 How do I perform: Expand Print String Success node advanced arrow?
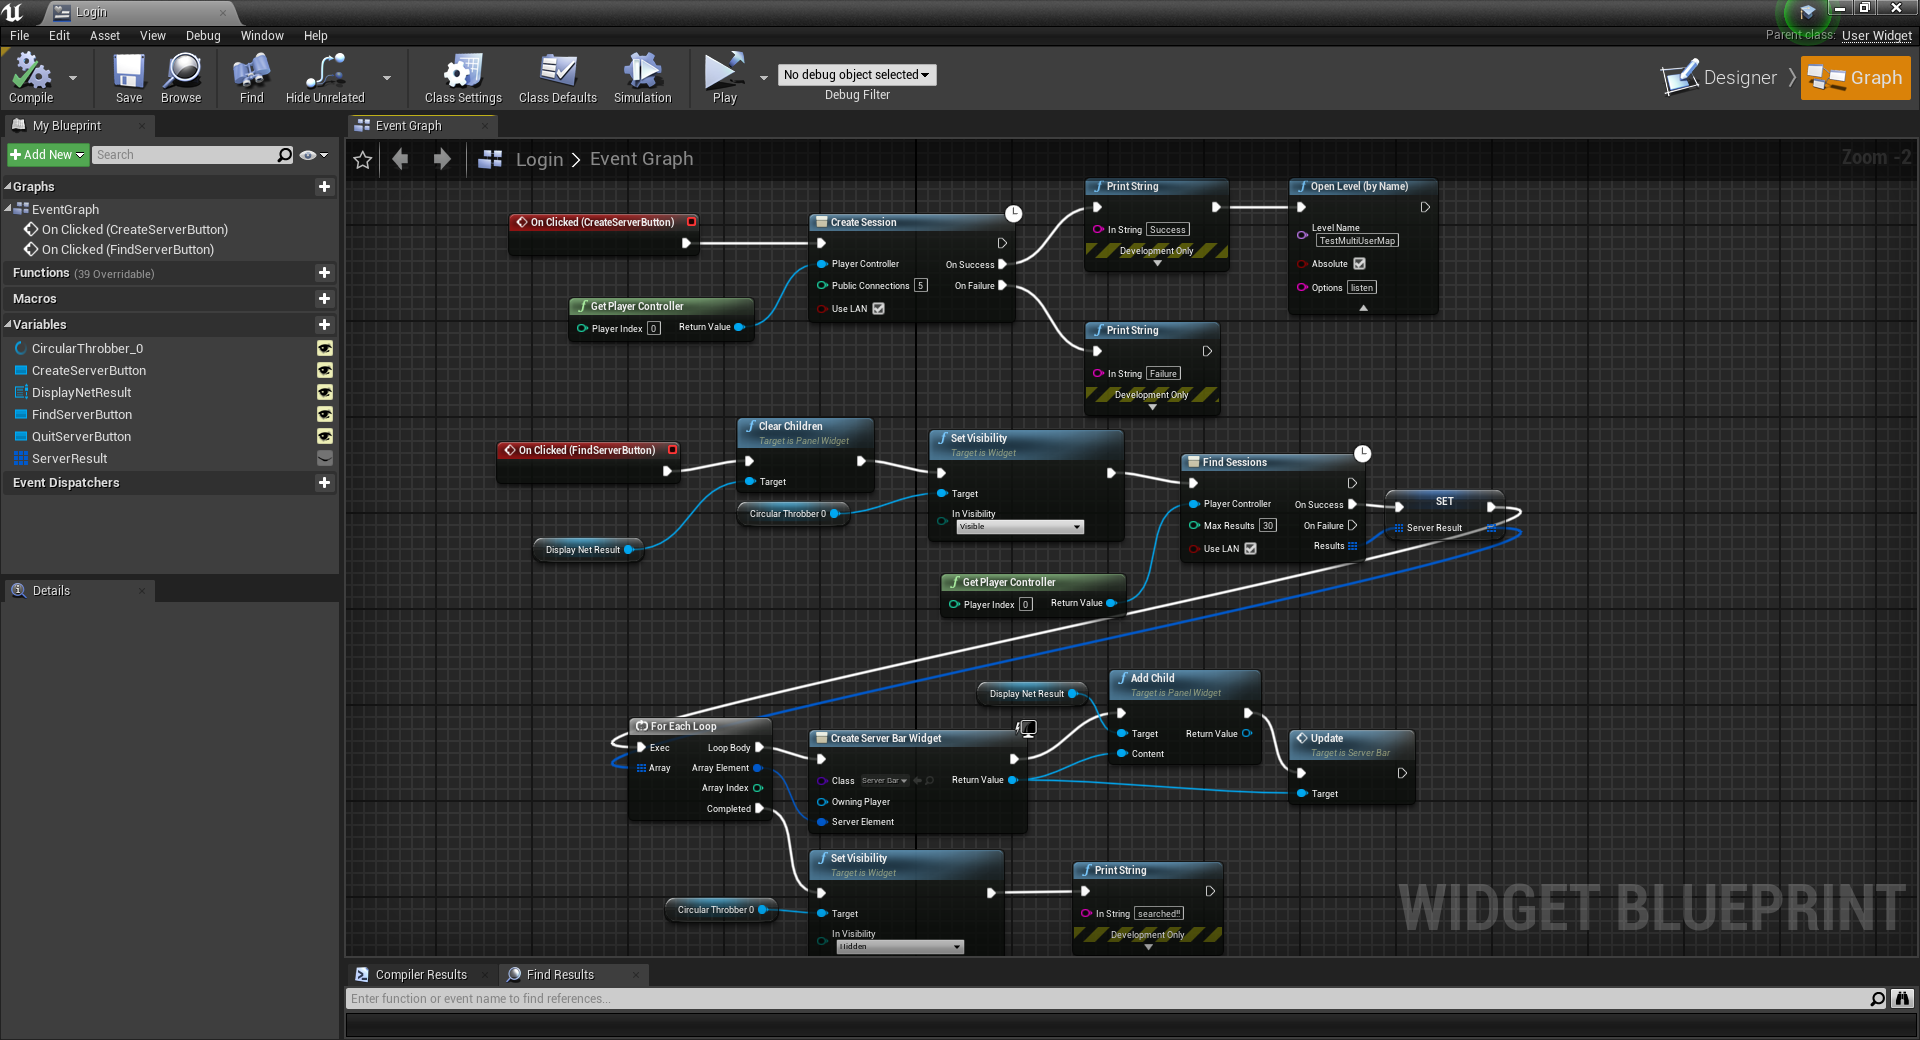(1158, 264)
